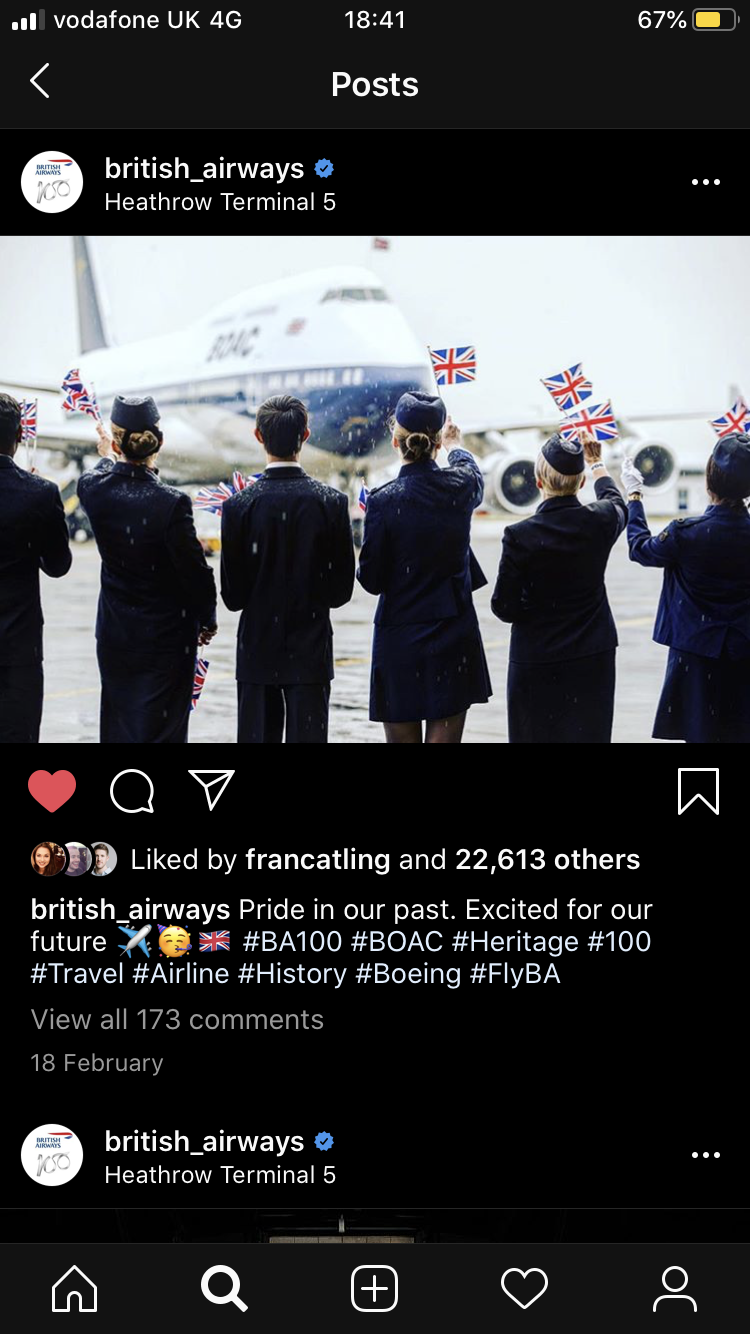Open the first post's three-dot options menu
The width and height of the screenshot is (750, 1334).
[706, 182]
